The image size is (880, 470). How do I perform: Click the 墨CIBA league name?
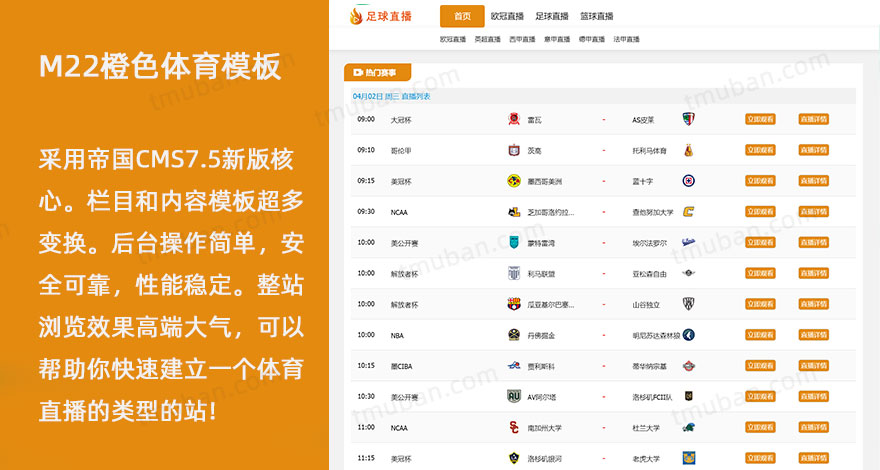tap(401, 366)
